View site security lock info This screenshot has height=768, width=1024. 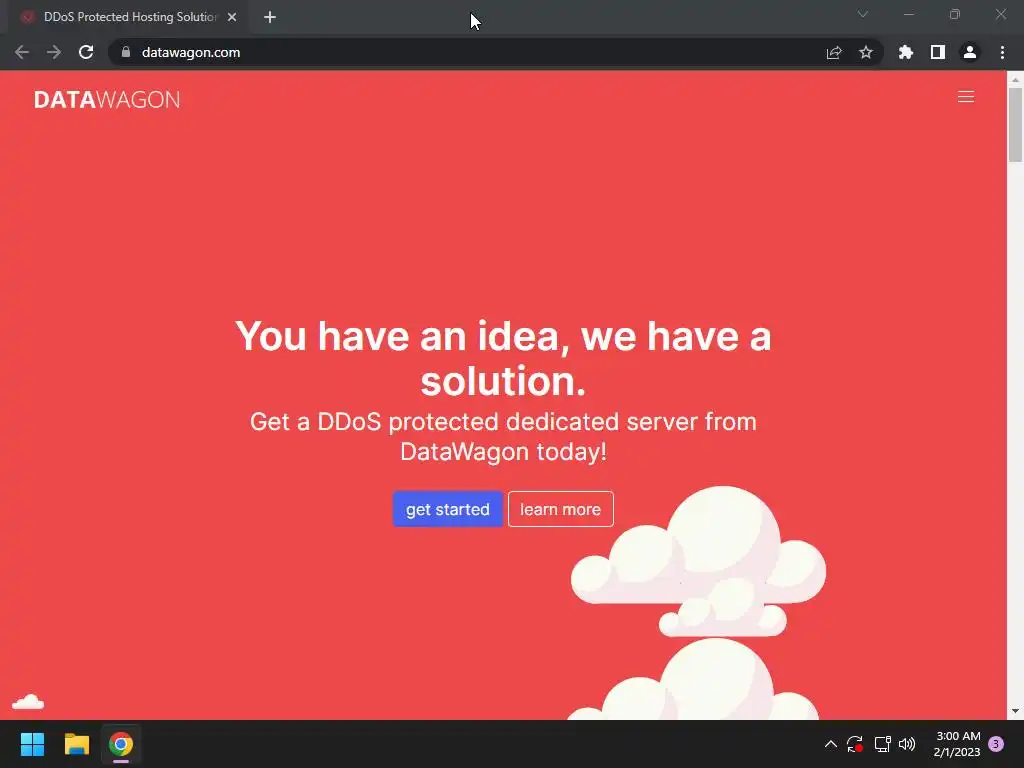pos(126,52)
